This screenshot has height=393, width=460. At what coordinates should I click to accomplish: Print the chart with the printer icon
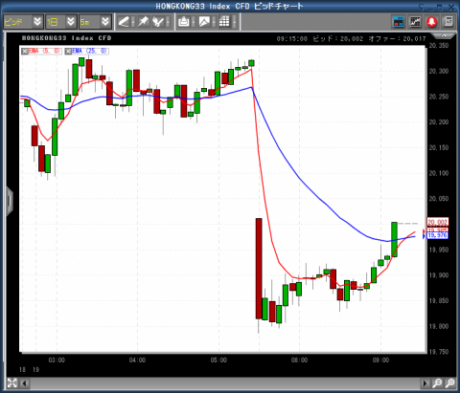tap(184, 22)
